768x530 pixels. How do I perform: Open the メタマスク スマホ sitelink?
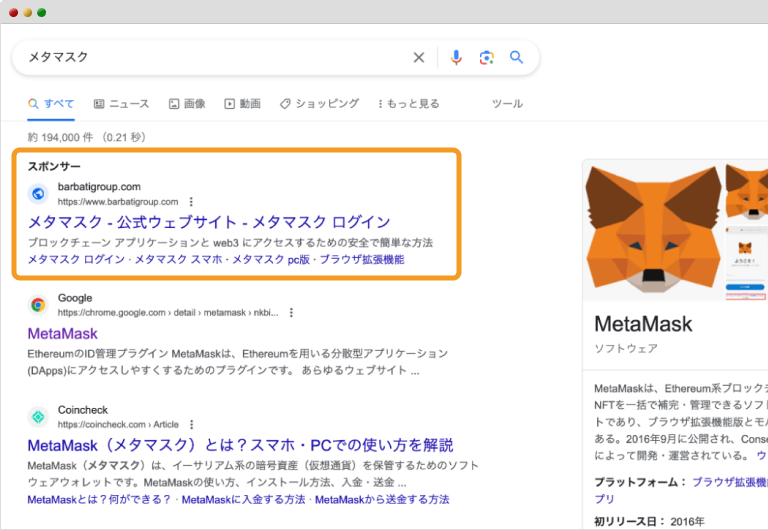pyautogui.click(x=178, y=260)
